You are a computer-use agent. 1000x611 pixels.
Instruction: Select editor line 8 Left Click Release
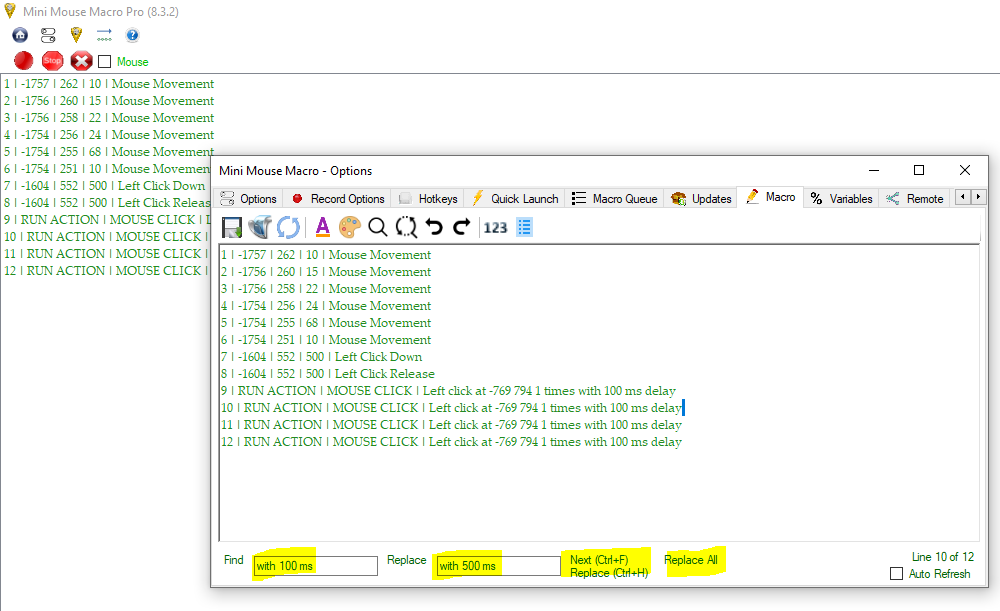328,374
